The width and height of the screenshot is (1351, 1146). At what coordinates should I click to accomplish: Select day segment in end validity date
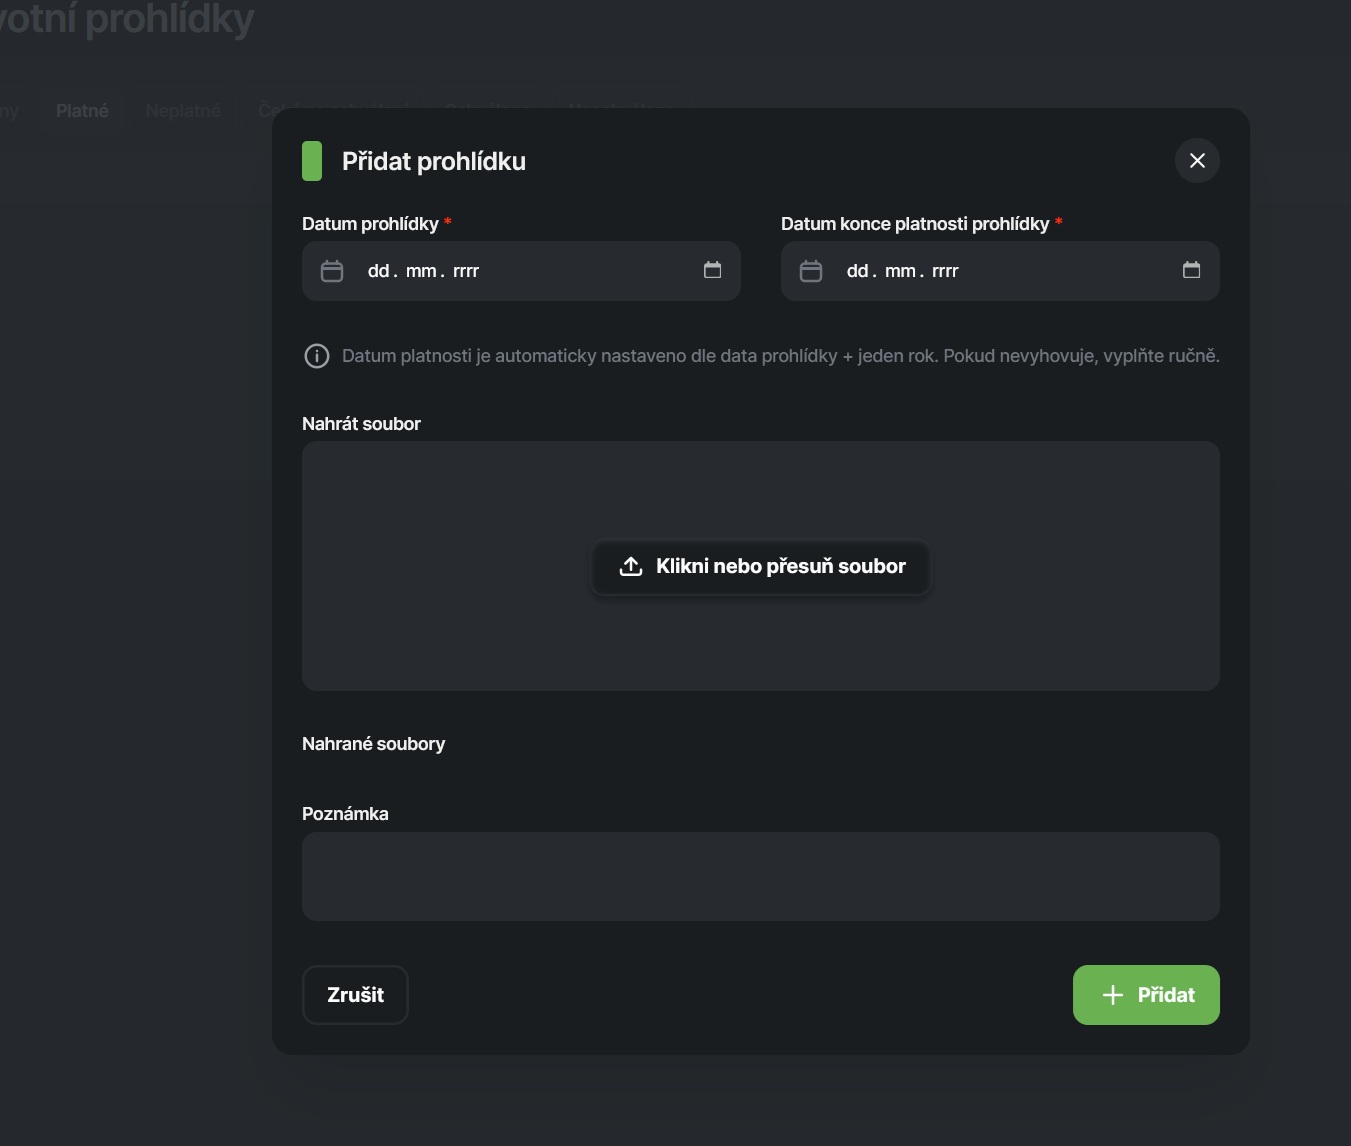(x=858, y=271)
